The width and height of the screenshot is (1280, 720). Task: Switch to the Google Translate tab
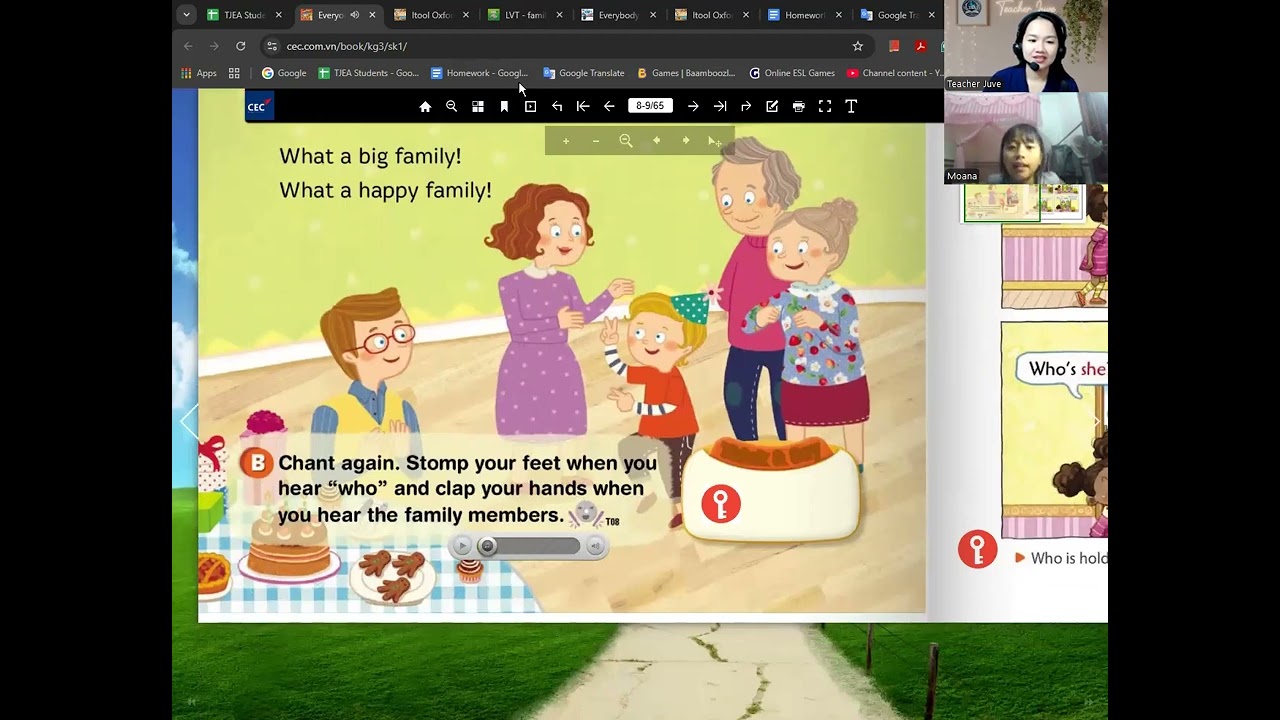coord(898,15)
